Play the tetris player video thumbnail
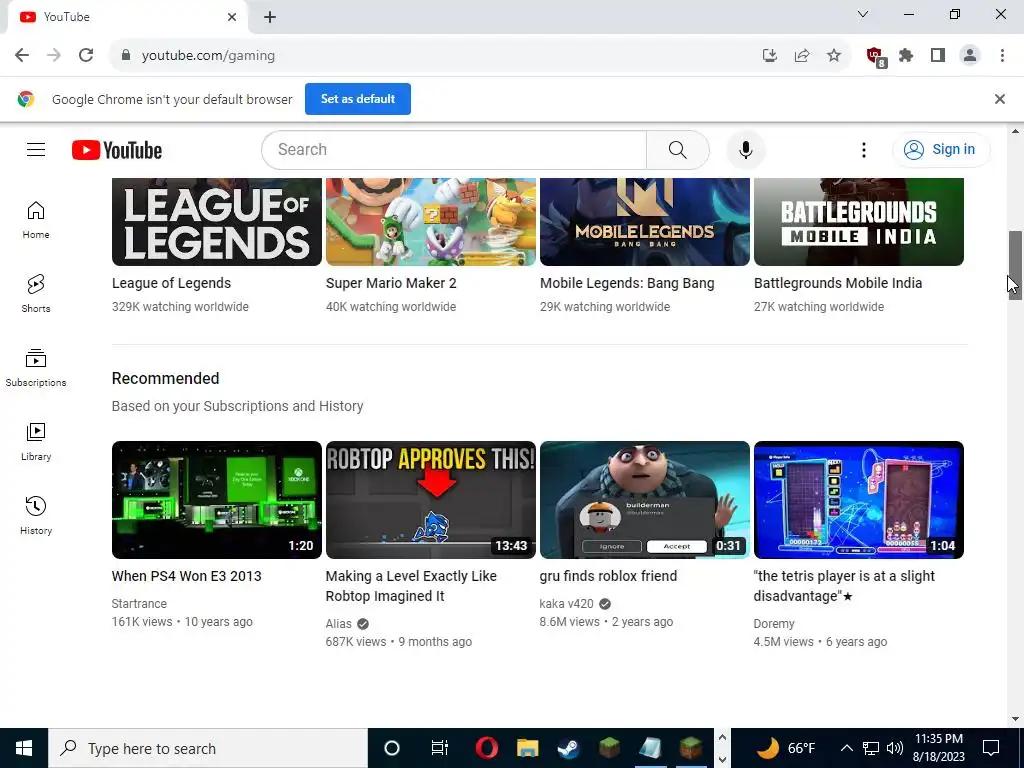Screen dimensions: 1024x768 click(859, 500)
